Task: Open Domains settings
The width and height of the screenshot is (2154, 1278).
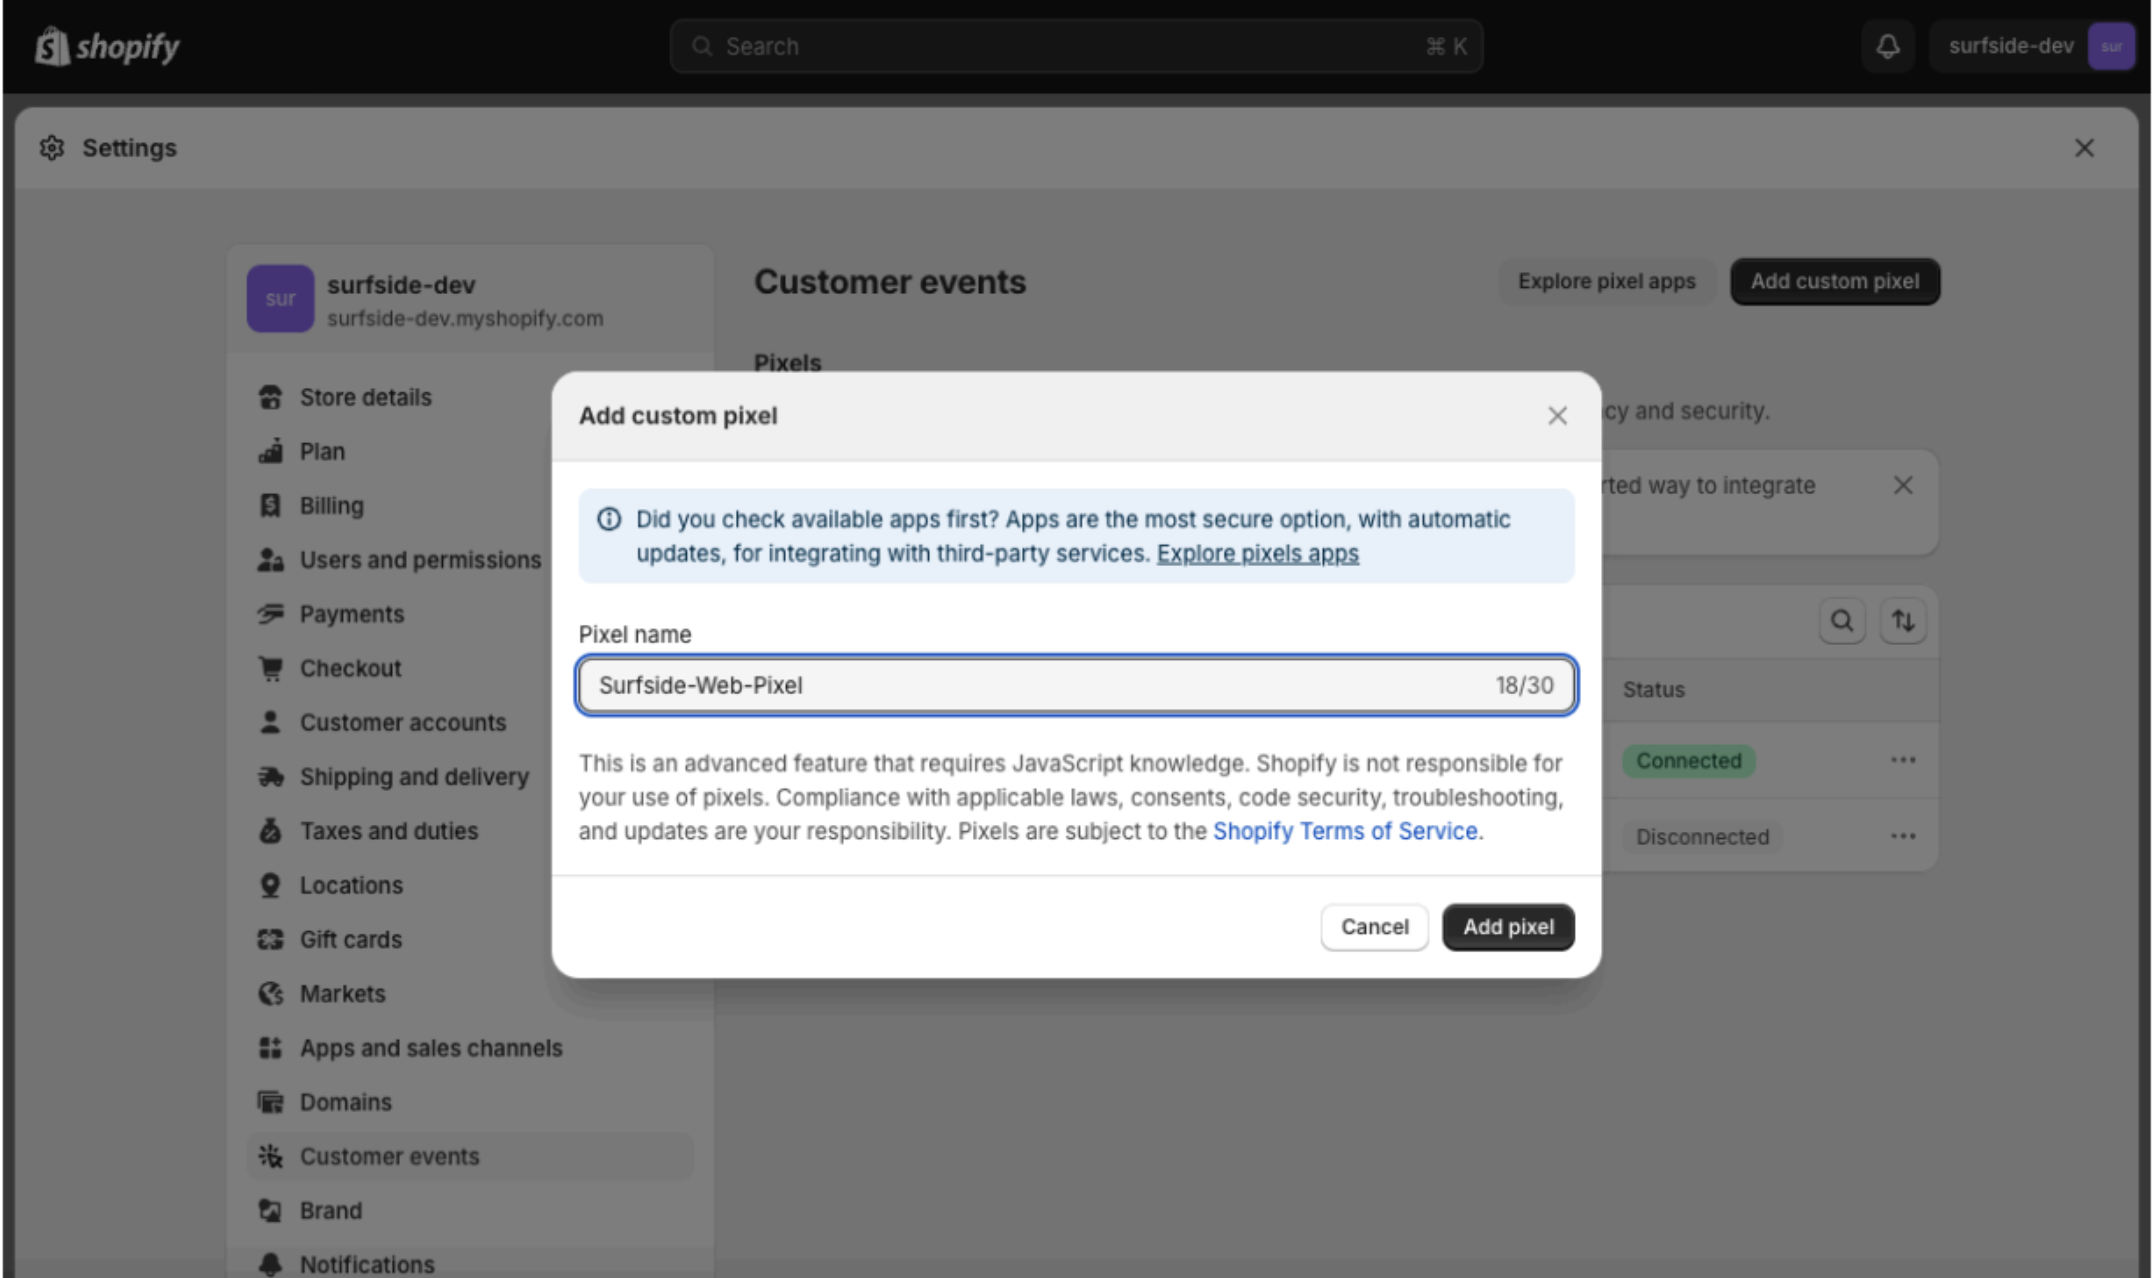Action: click(346, 1102)
